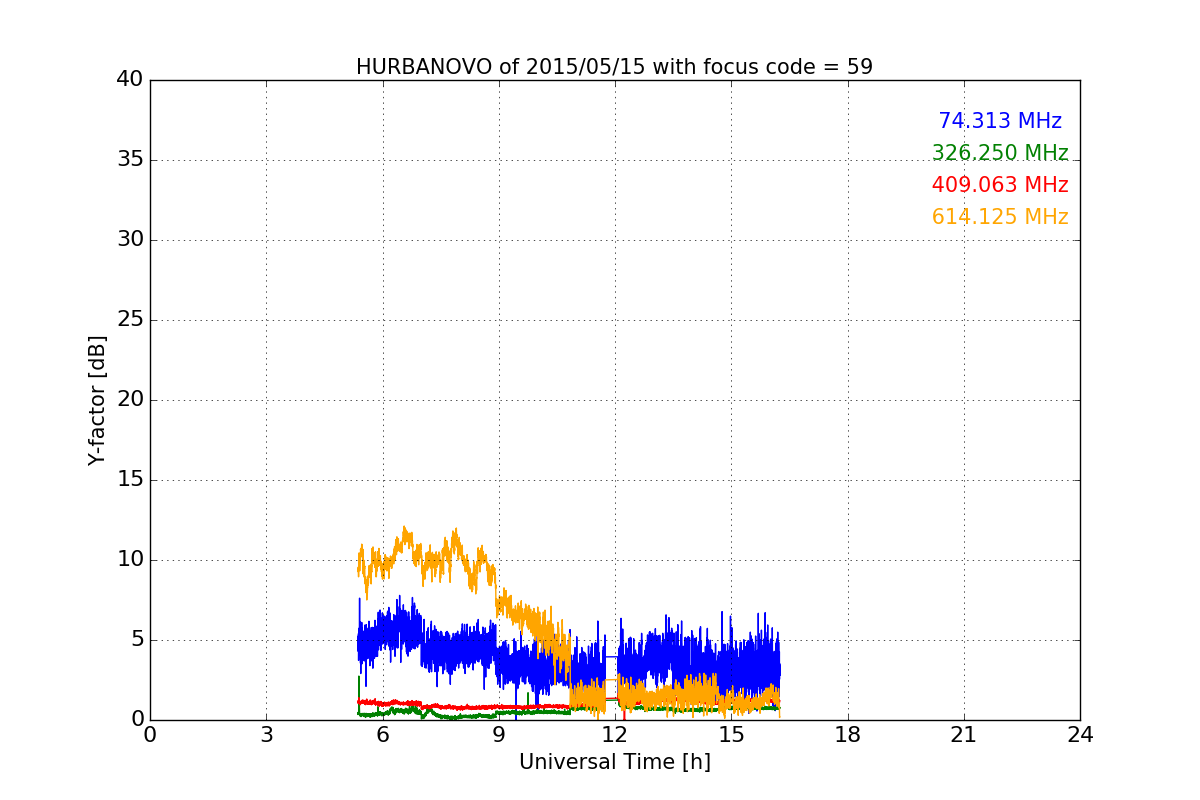Click the x-axis tick label 9
This screenshot has width=1200, height=800.
point(498,734)
